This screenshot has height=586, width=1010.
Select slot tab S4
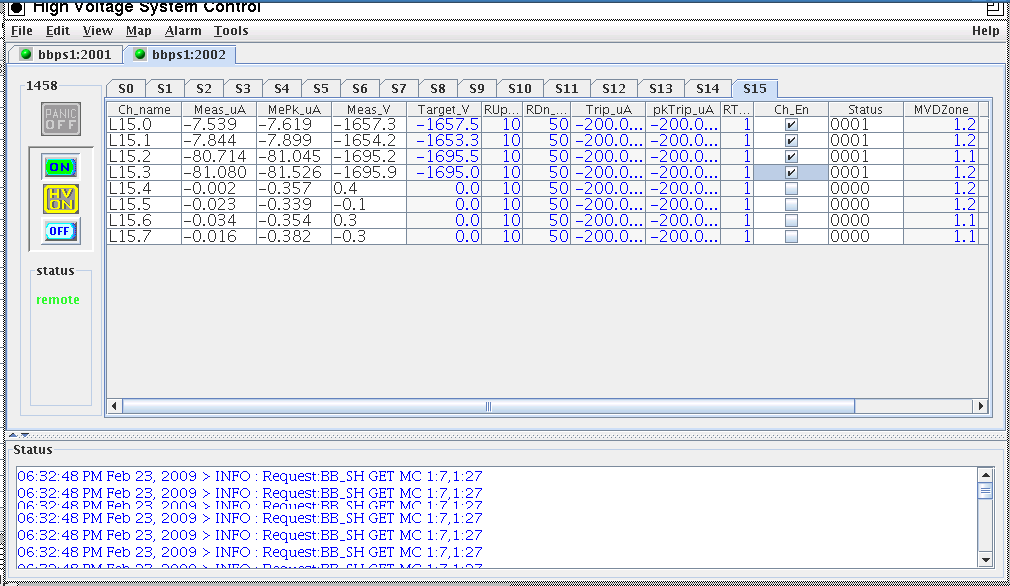pyautogui.click(x=282, y=89)
